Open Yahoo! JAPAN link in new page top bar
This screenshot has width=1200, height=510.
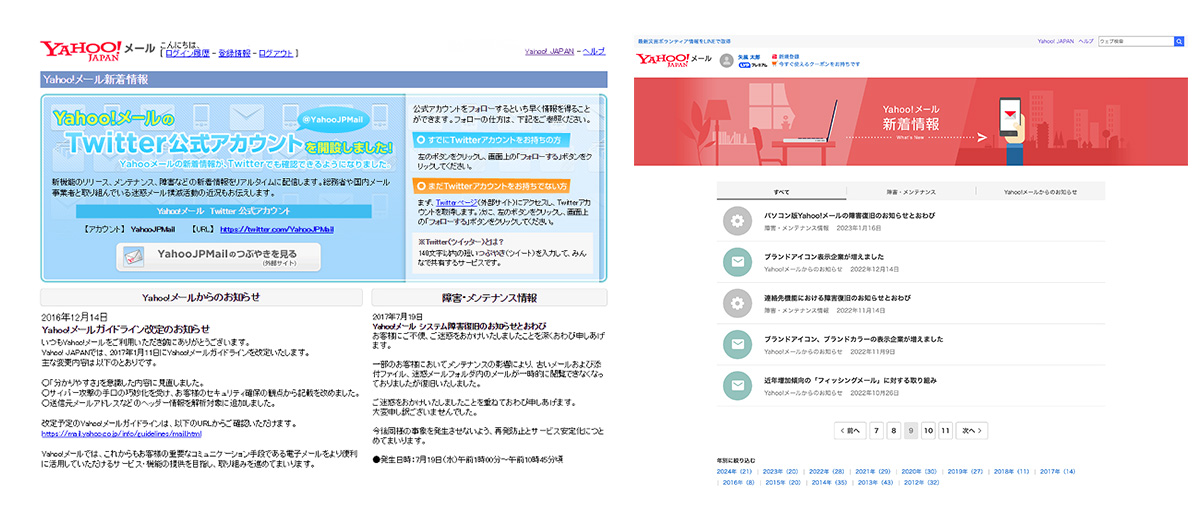pos(1054,41)
